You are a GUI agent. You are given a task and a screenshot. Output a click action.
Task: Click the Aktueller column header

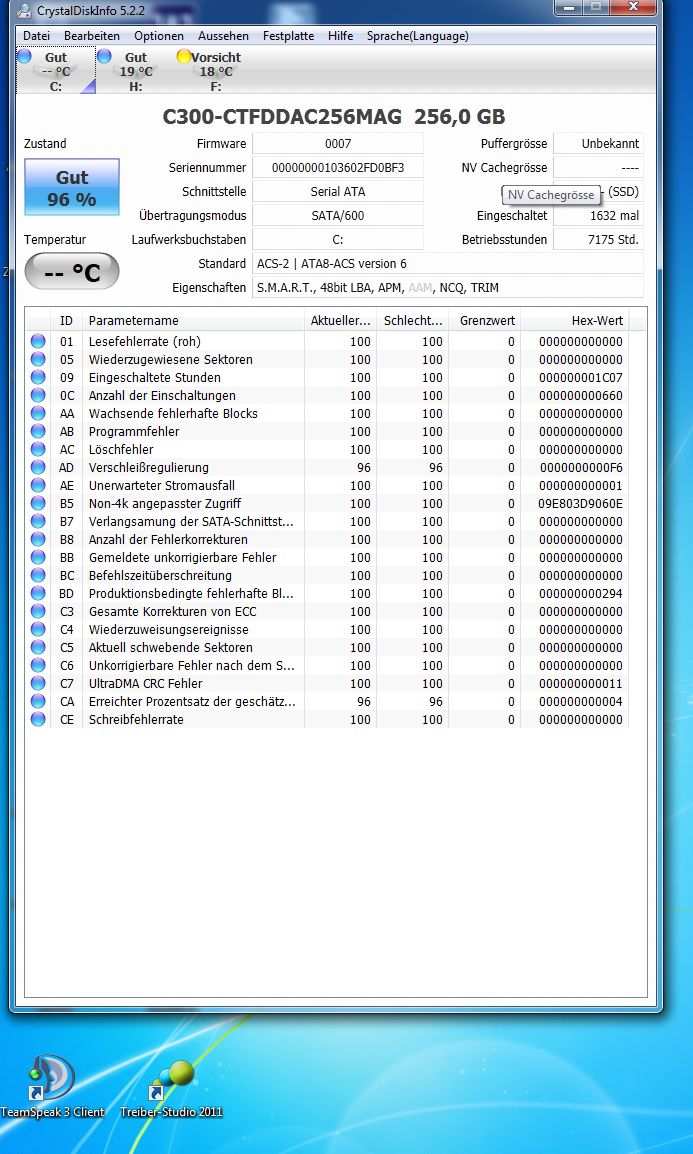coord(340,321)
